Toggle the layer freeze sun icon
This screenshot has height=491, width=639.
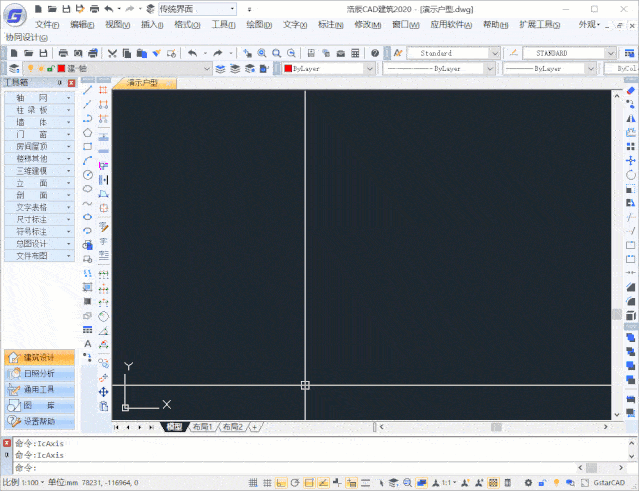(40, 69)
